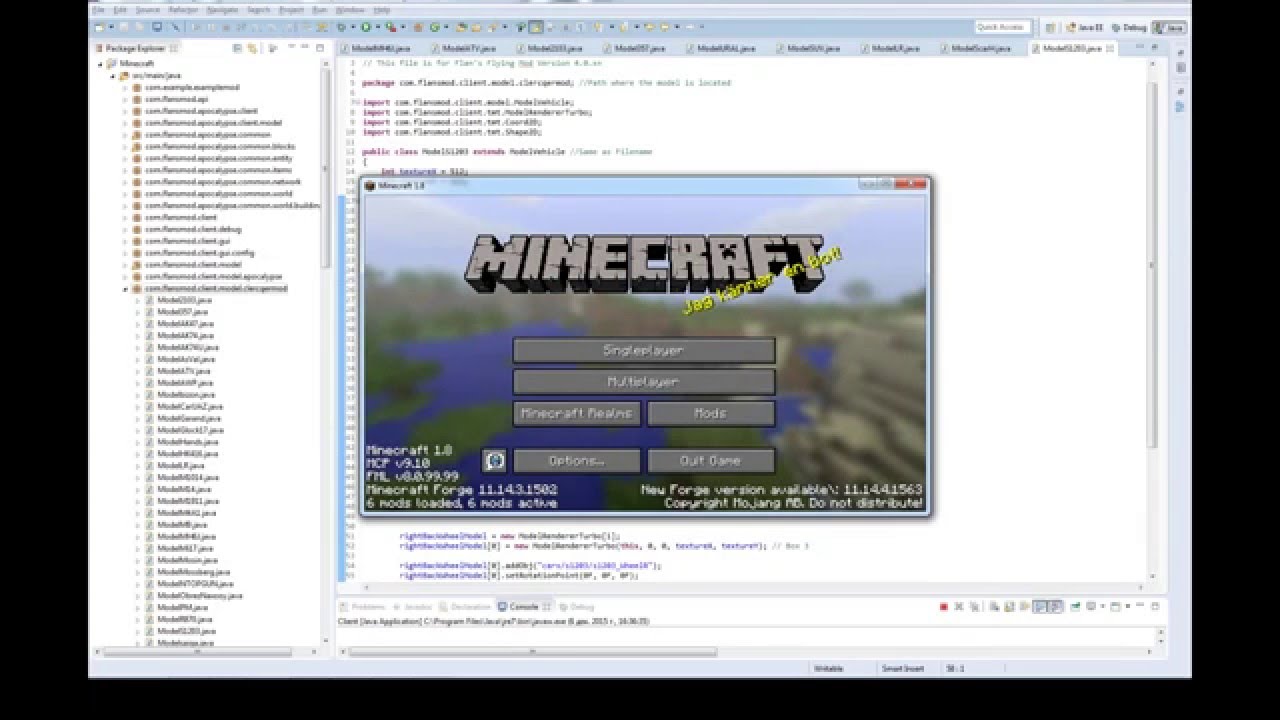Viewport: 1280px width, 720px height.
Task: Select Model2103.java in Package Explorer
Action: tap(184, 300)
